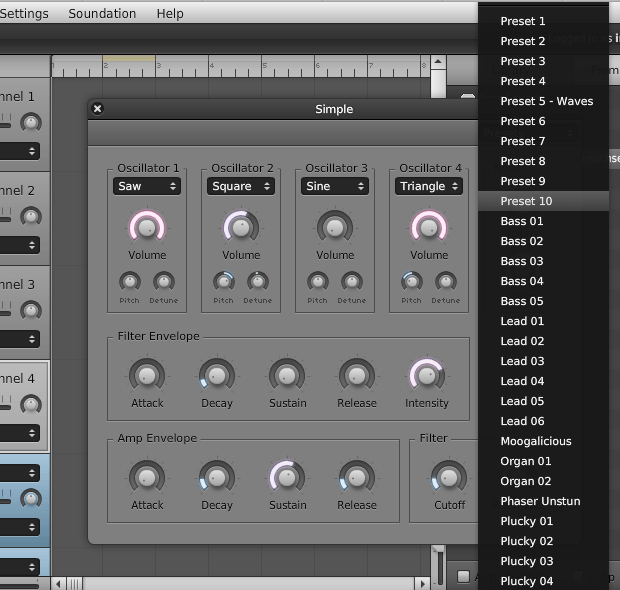The height and width of the screenshot is (590, 620).
Task: Click Filter Envelope Decay knob
Action: click(x=217, y=376)
